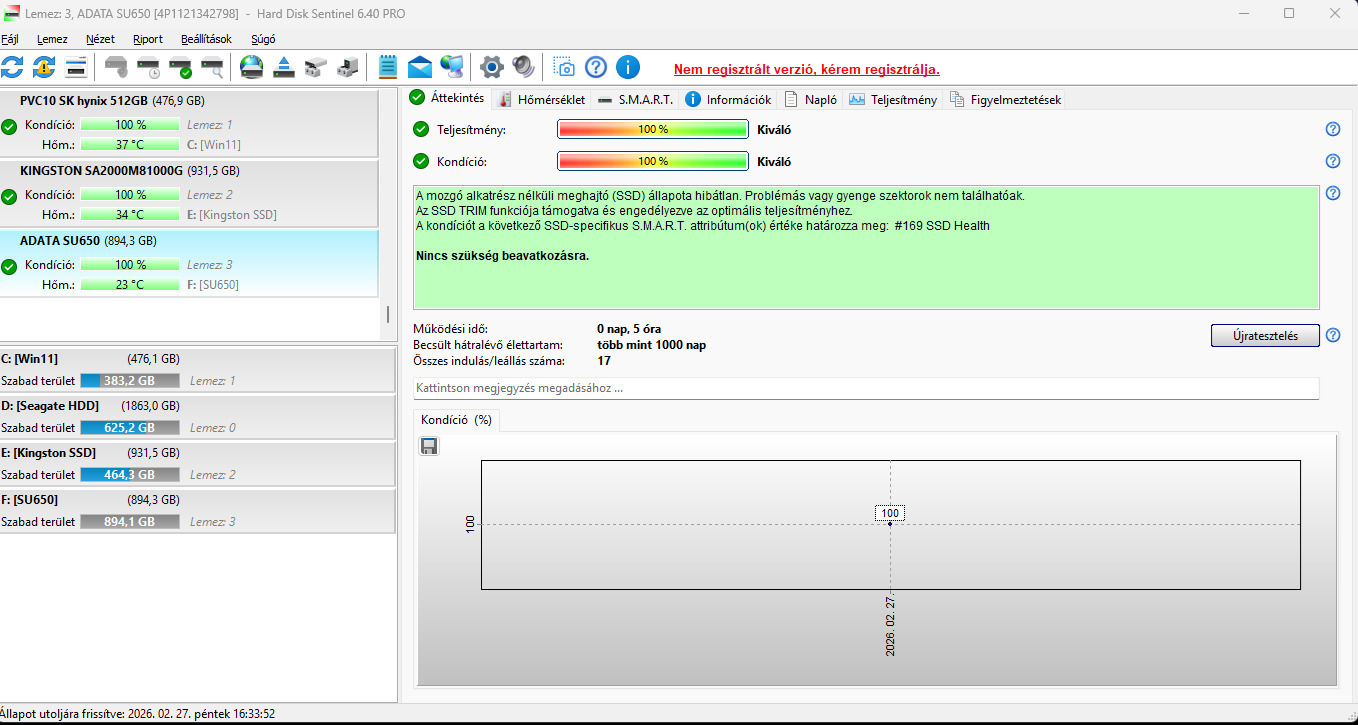Click the blue Refresh arrows toolbar icon

pos(12,68)
